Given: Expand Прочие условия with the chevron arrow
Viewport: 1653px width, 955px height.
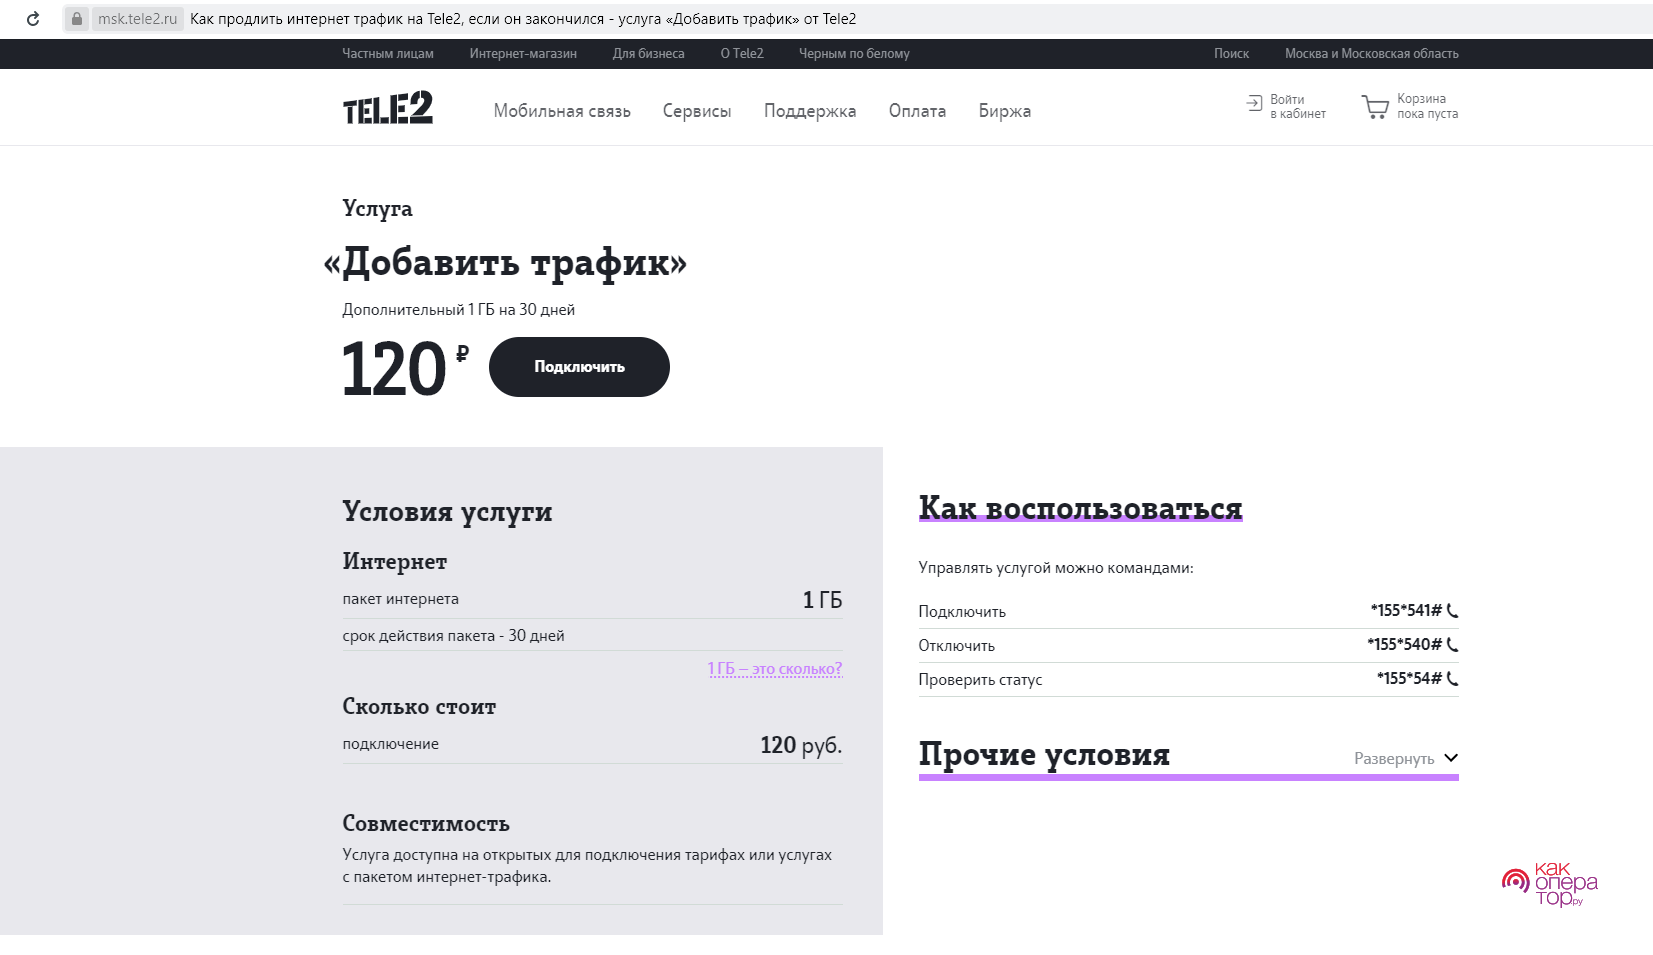Looking at the screenshot, I should pos(1451,758).
